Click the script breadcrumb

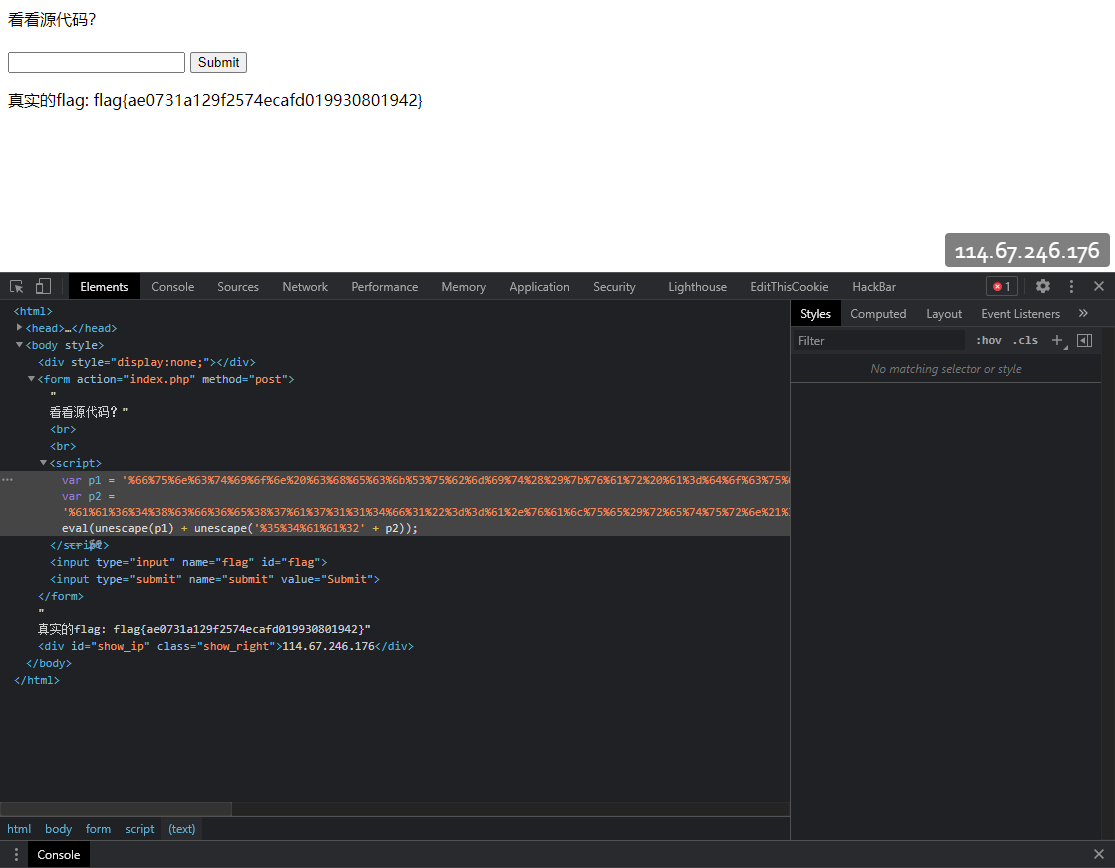click(139, 829)
